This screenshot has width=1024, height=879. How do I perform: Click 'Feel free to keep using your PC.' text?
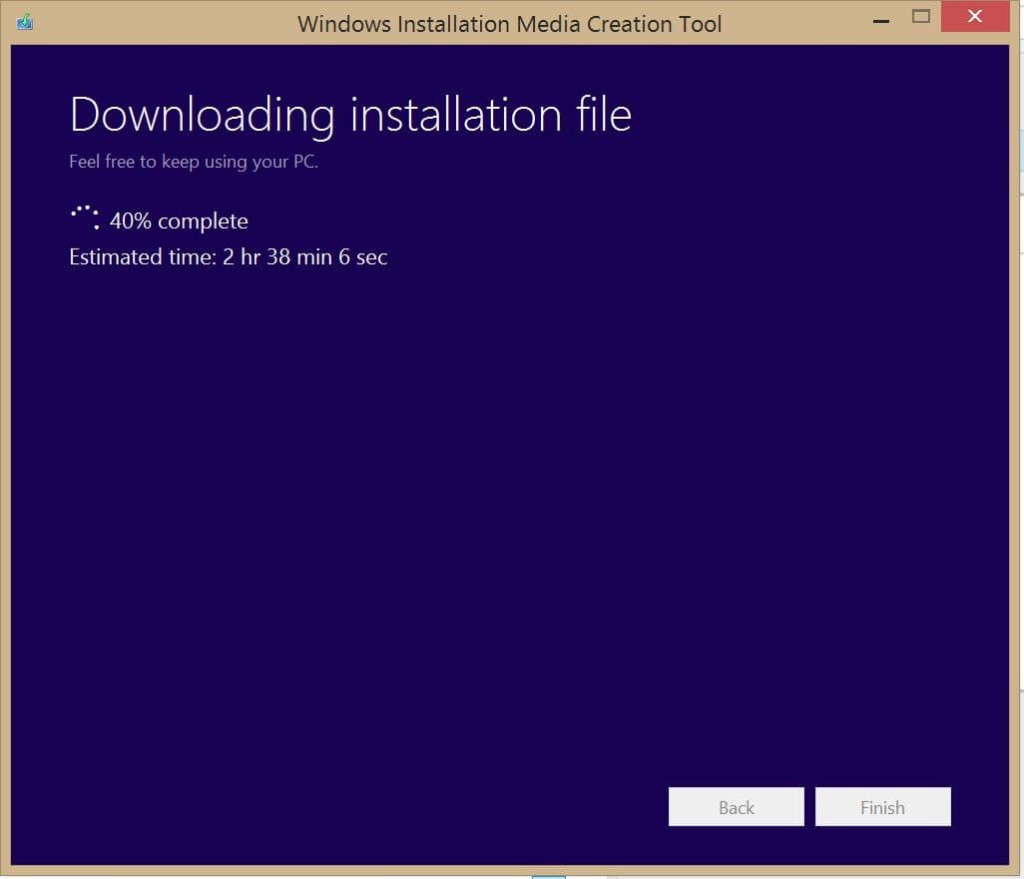(x=193, y=162)
